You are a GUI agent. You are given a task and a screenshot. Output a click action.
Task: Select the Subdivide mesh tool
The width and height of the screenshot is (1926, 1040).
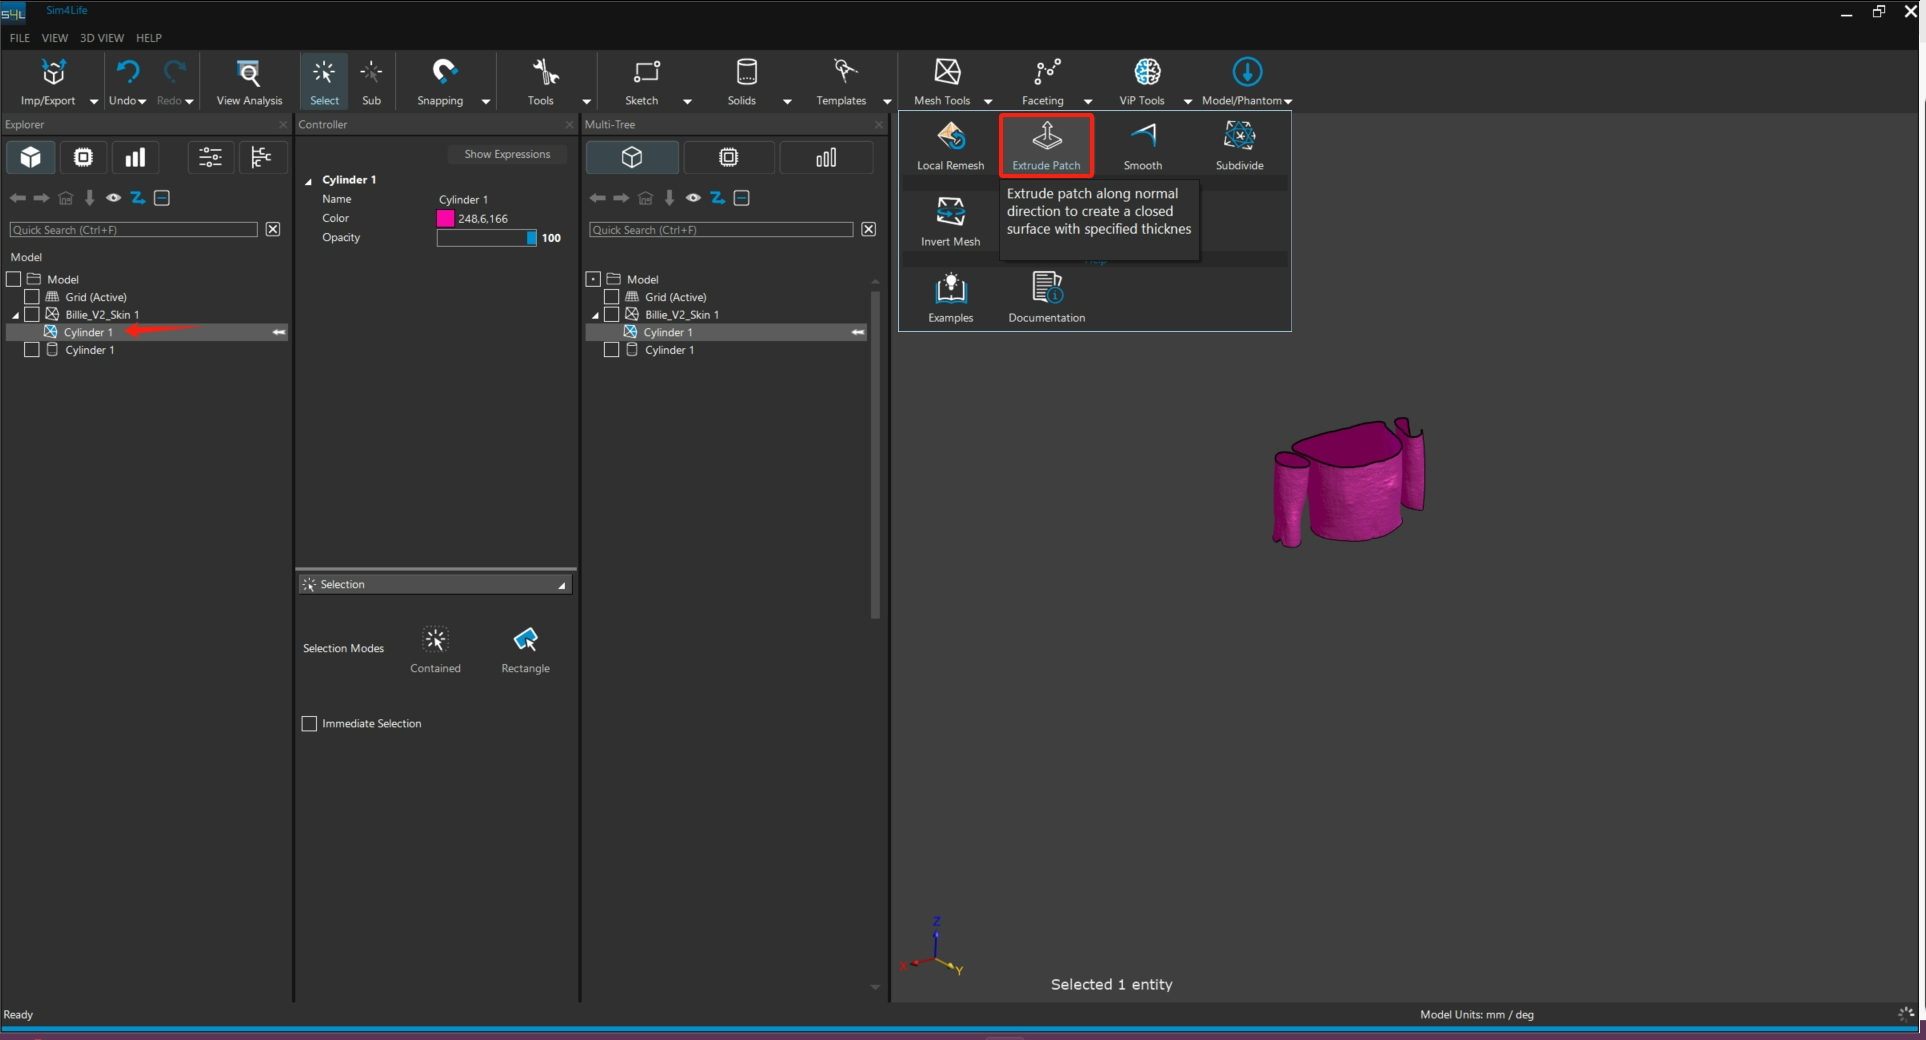(x=1239, y=144)
